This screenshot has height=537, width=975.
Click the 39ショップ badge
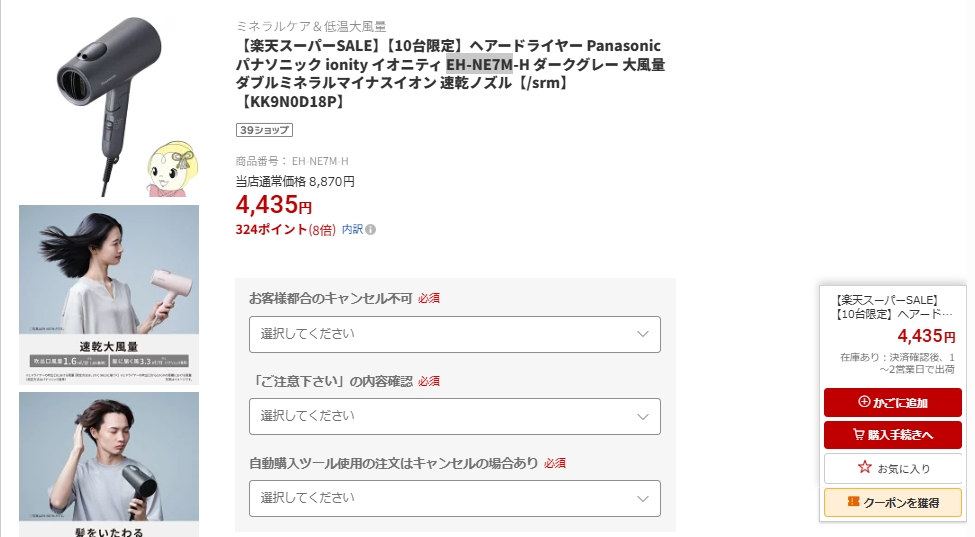coord(264,130)
